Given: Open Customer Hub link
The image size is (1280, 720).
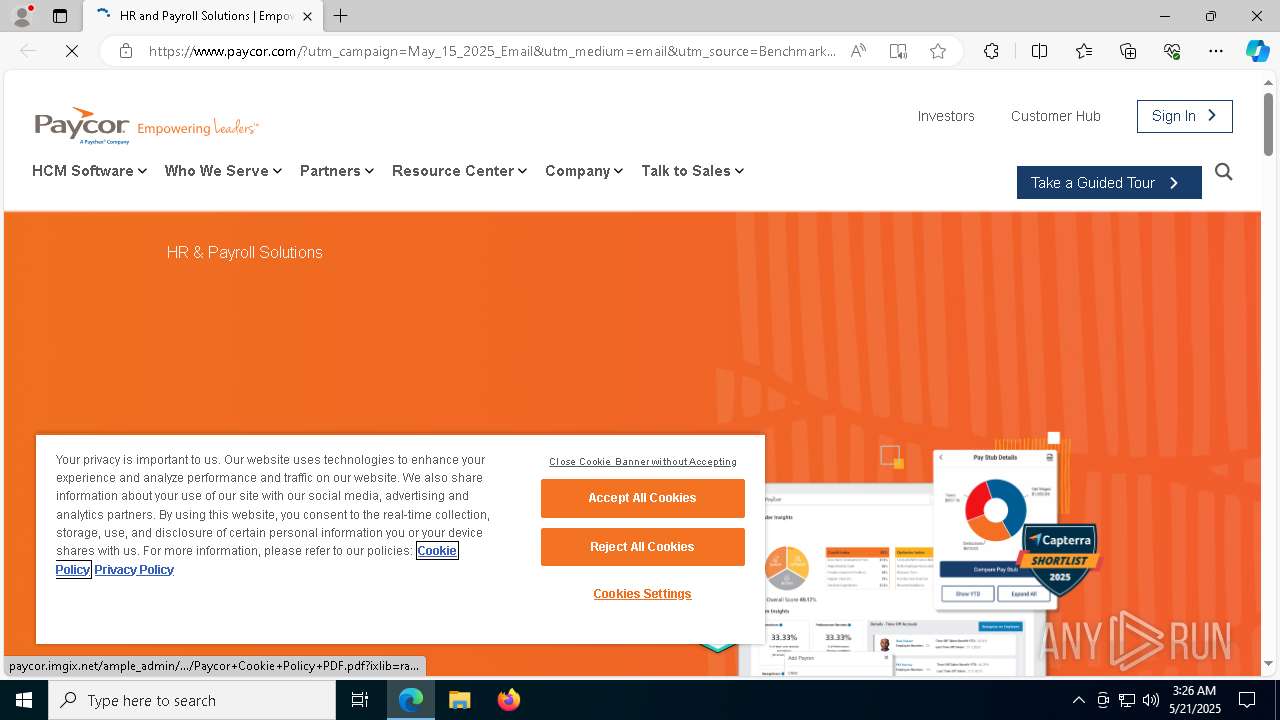Looking at the screenshot, I should tap(1056, 116).
